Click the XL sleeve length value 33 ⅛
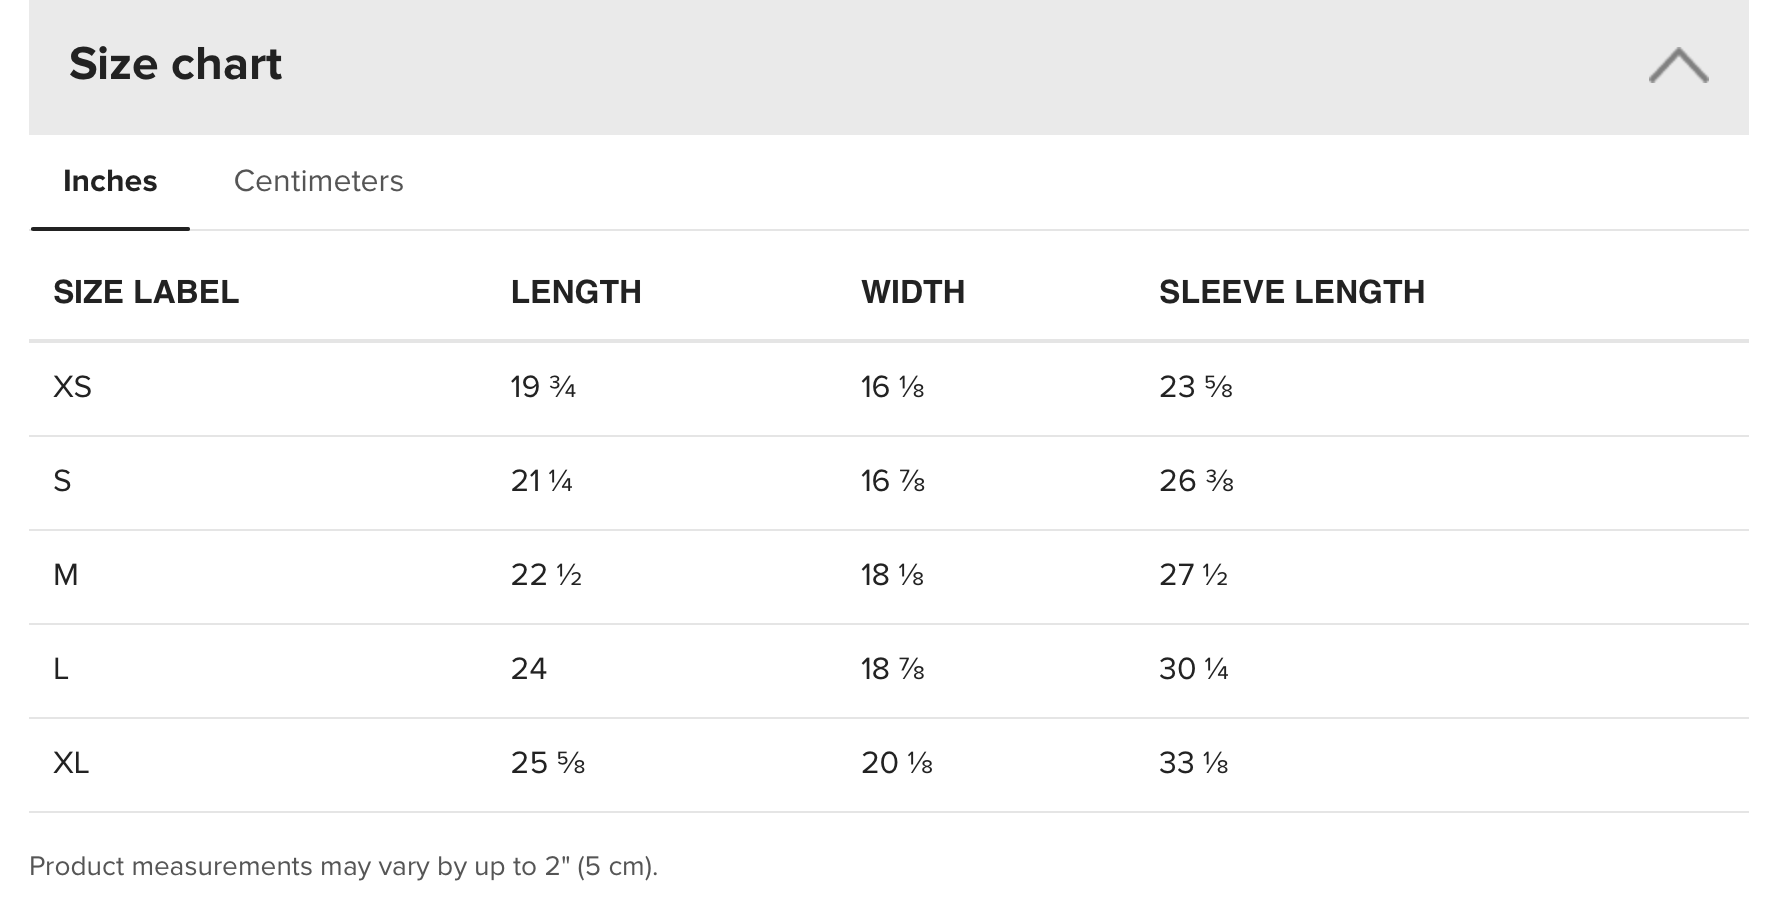1770x922 pixels. 1193,763
